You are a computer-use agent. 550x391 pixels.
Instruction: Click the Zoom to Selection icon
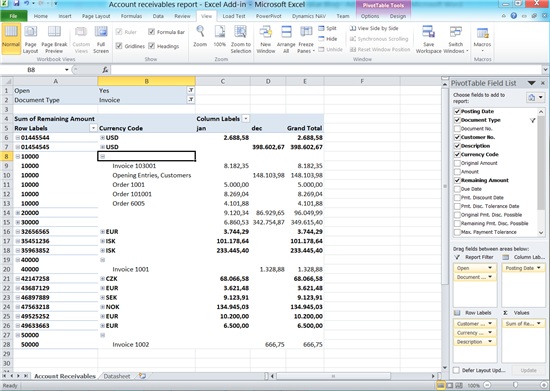pyautogui.click(x=241, y=39)
